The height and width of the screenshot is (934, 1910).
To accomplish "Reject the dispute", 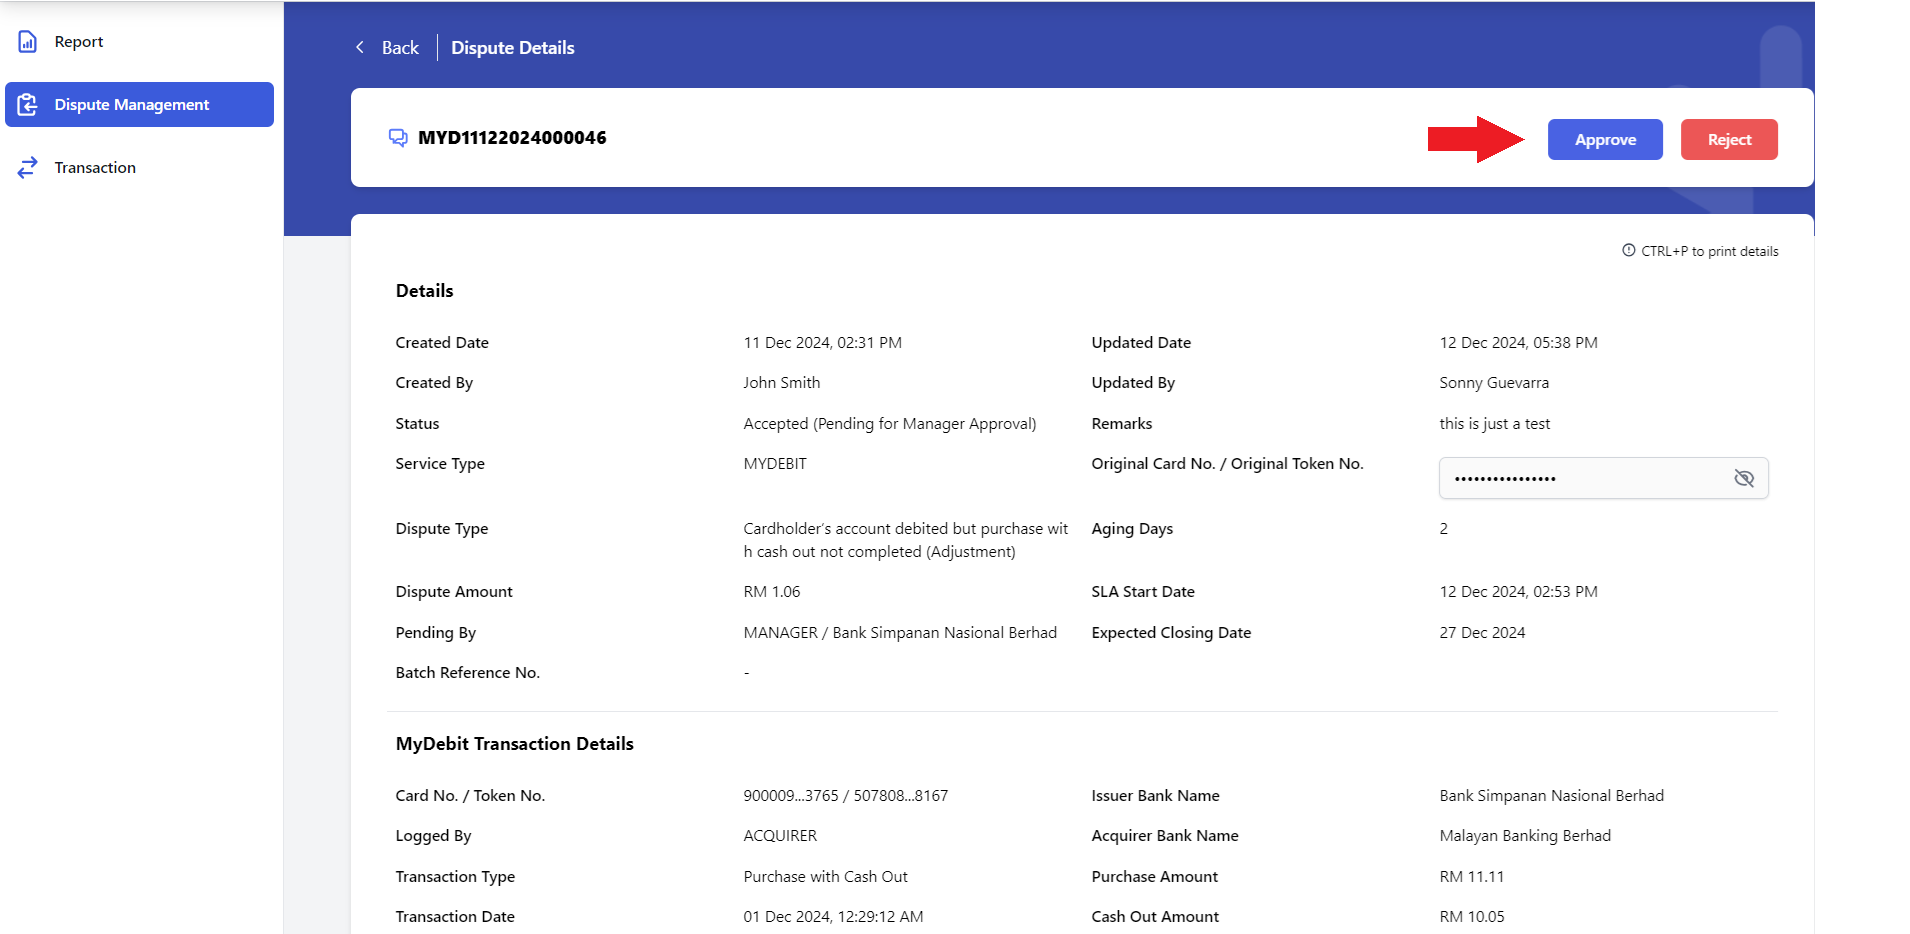I will [x=1729, y=139].
